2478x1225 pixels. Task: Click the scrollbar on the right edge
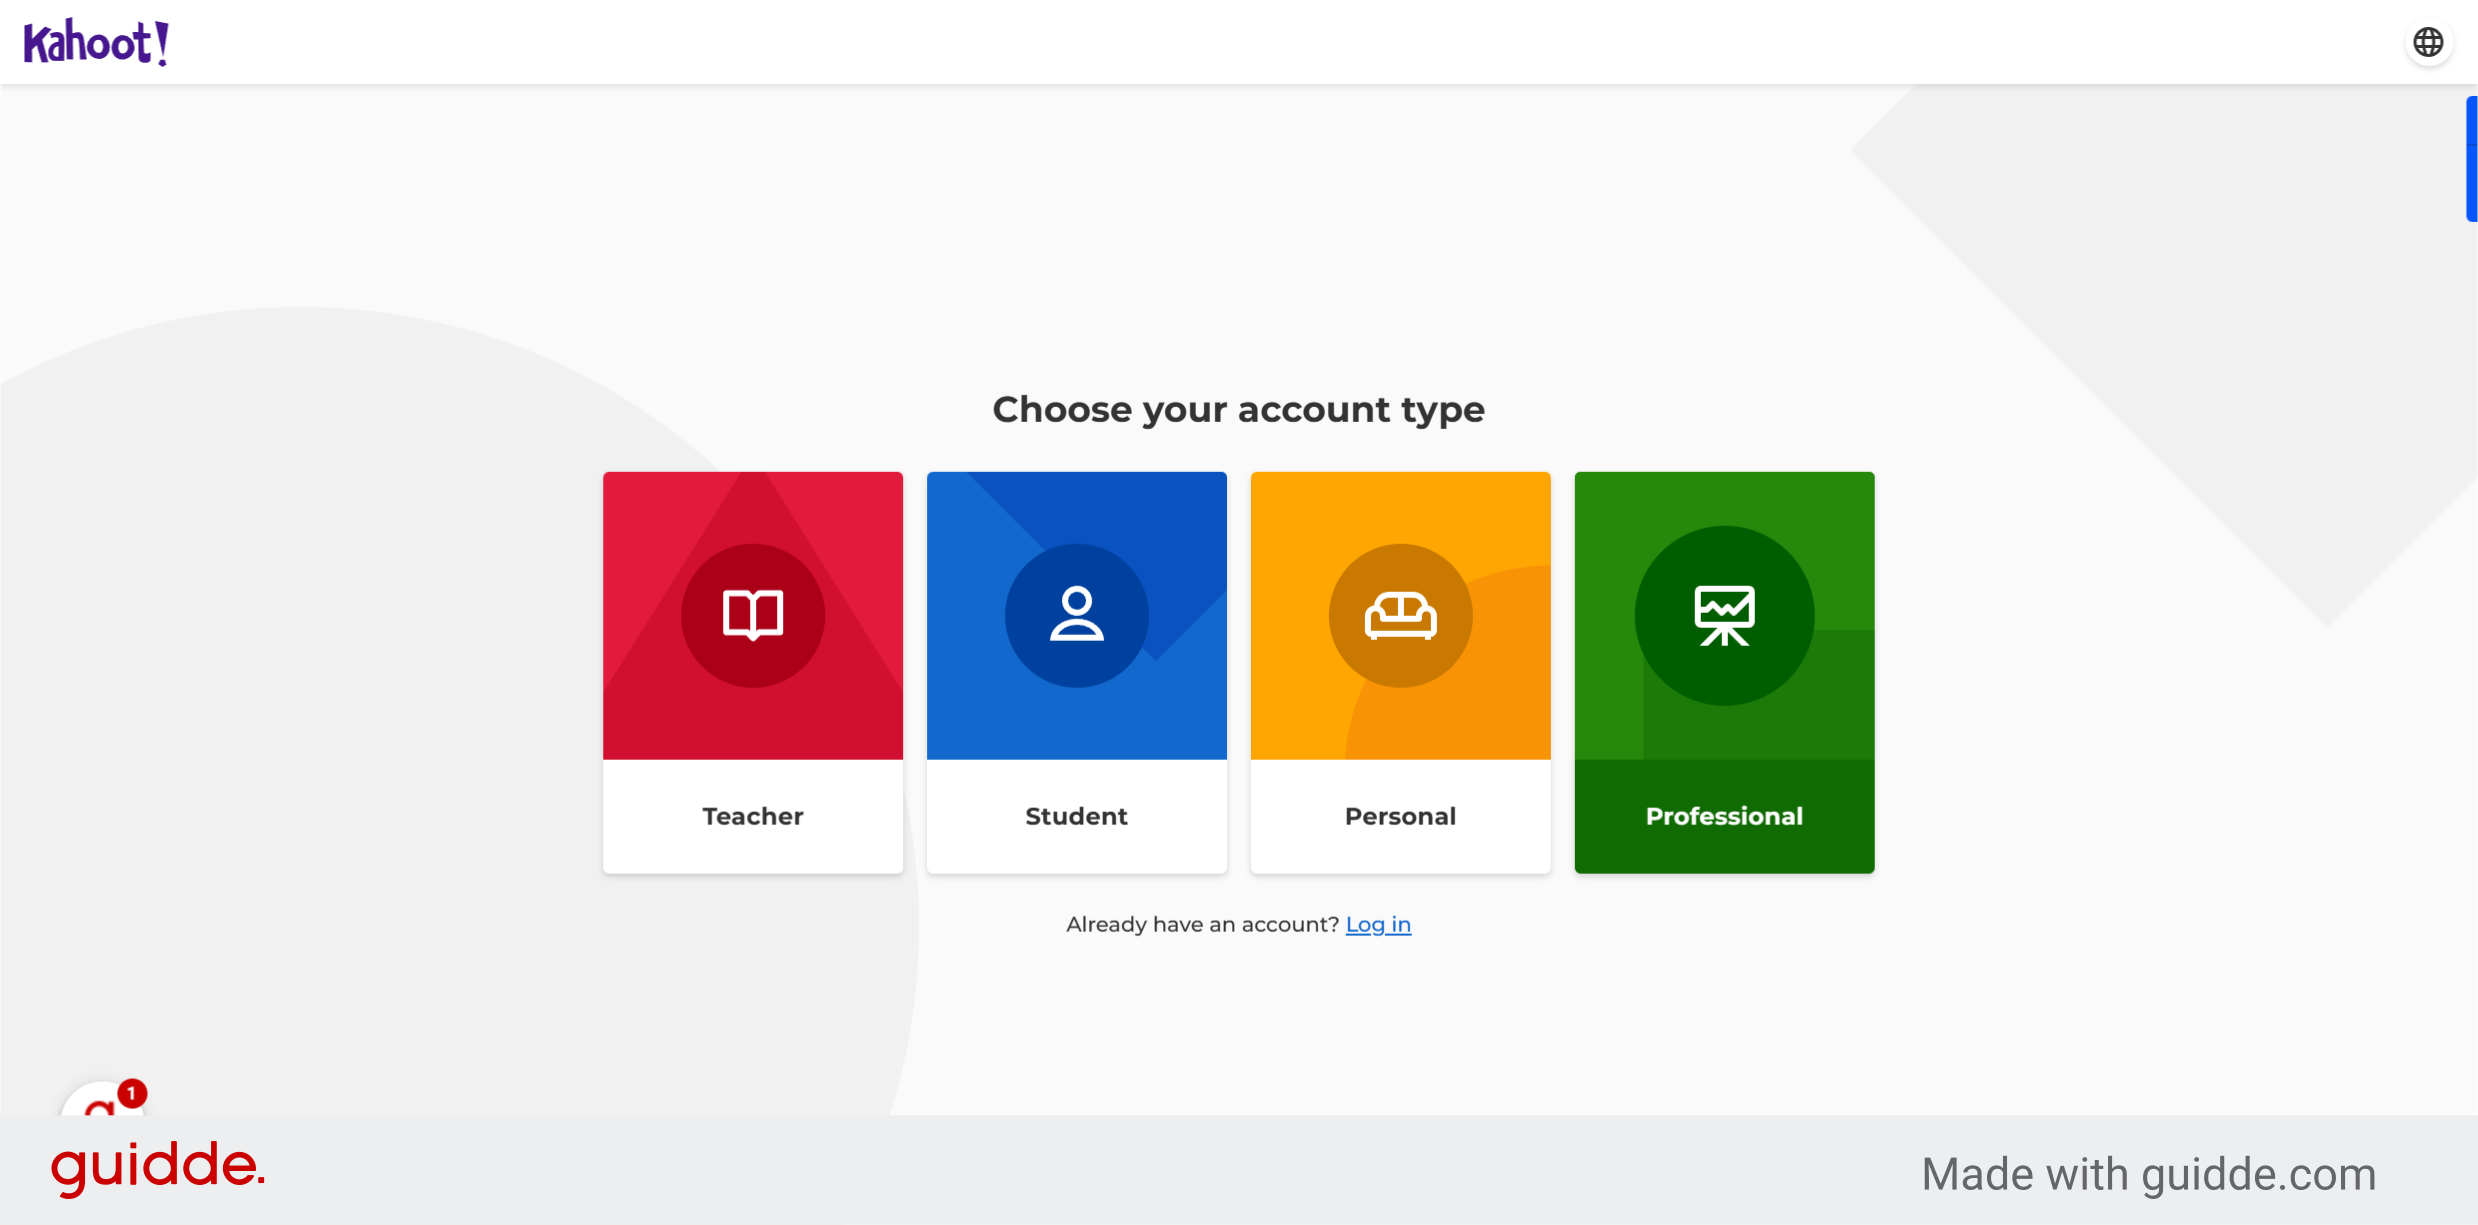[2471, 157]
